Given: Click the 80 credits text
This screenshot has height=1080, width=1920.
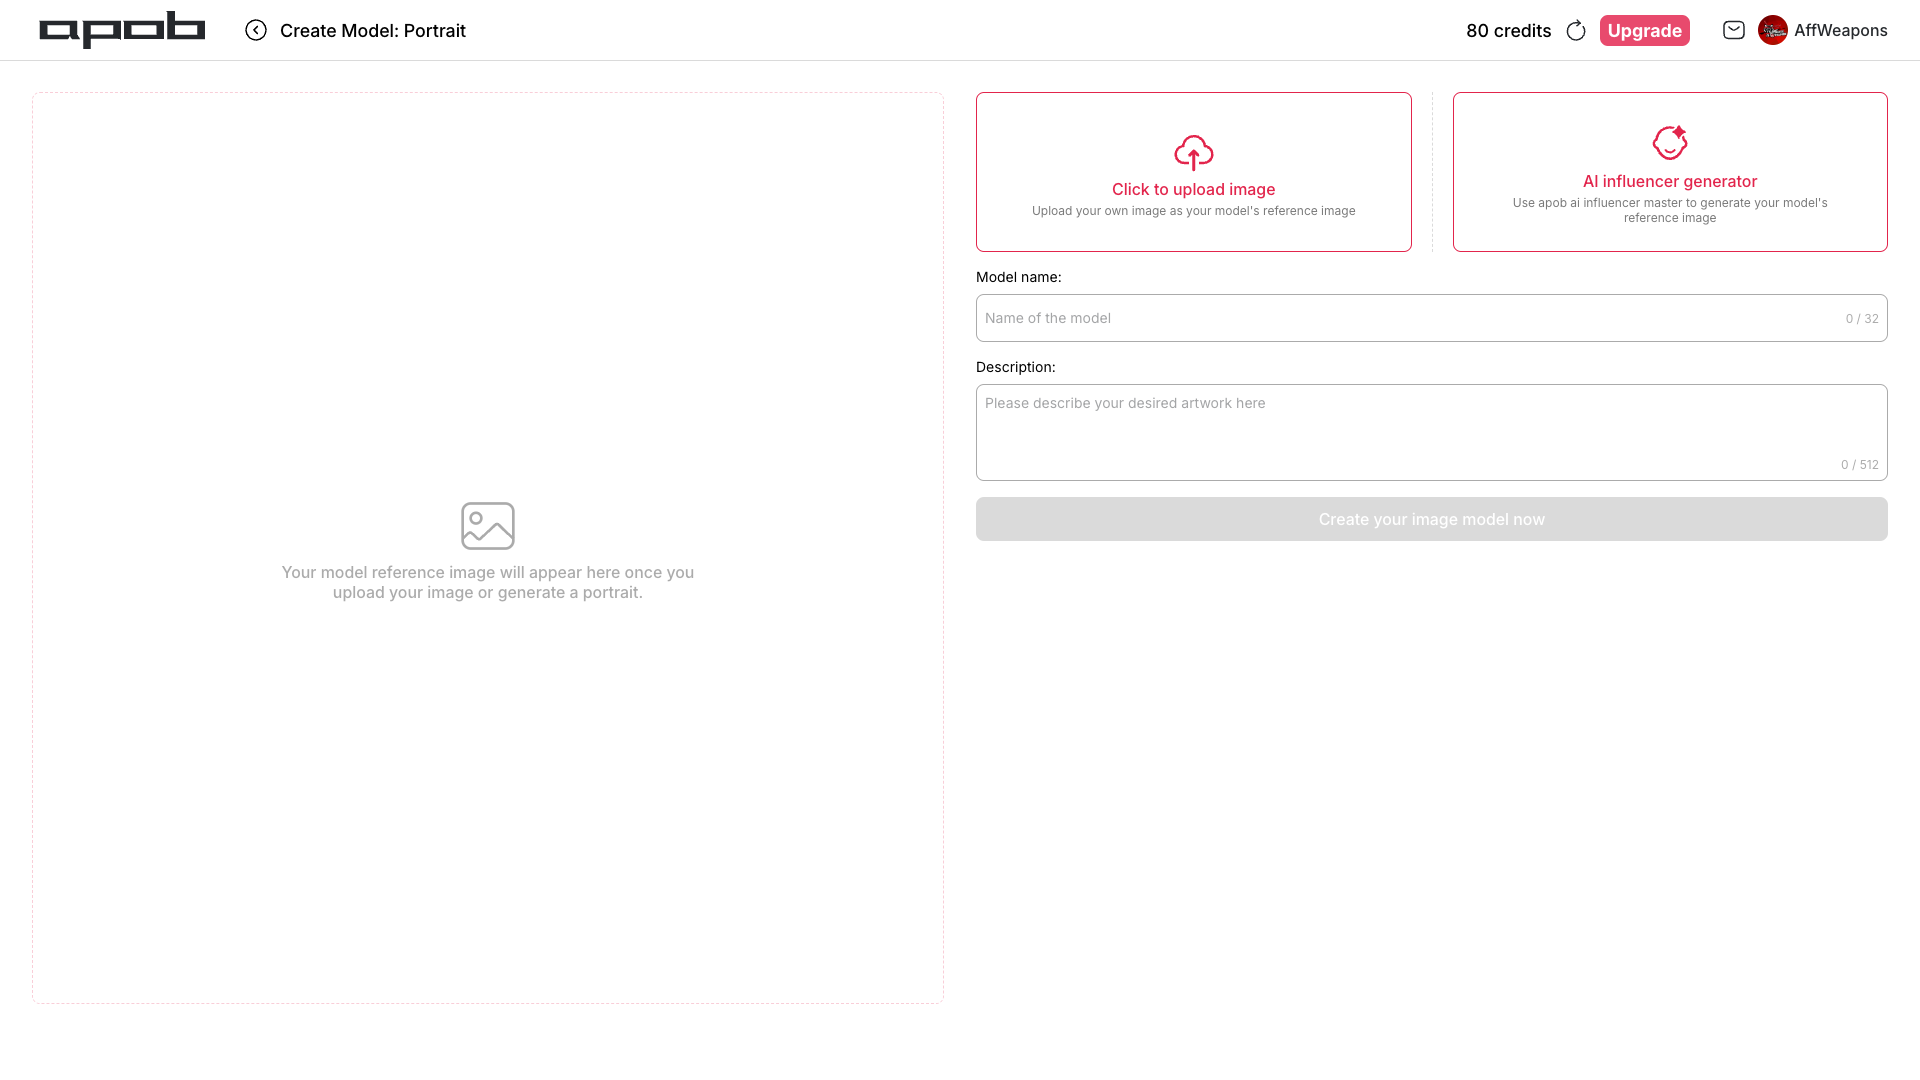Looking at the screenshot, I should tap(1508, 31).
